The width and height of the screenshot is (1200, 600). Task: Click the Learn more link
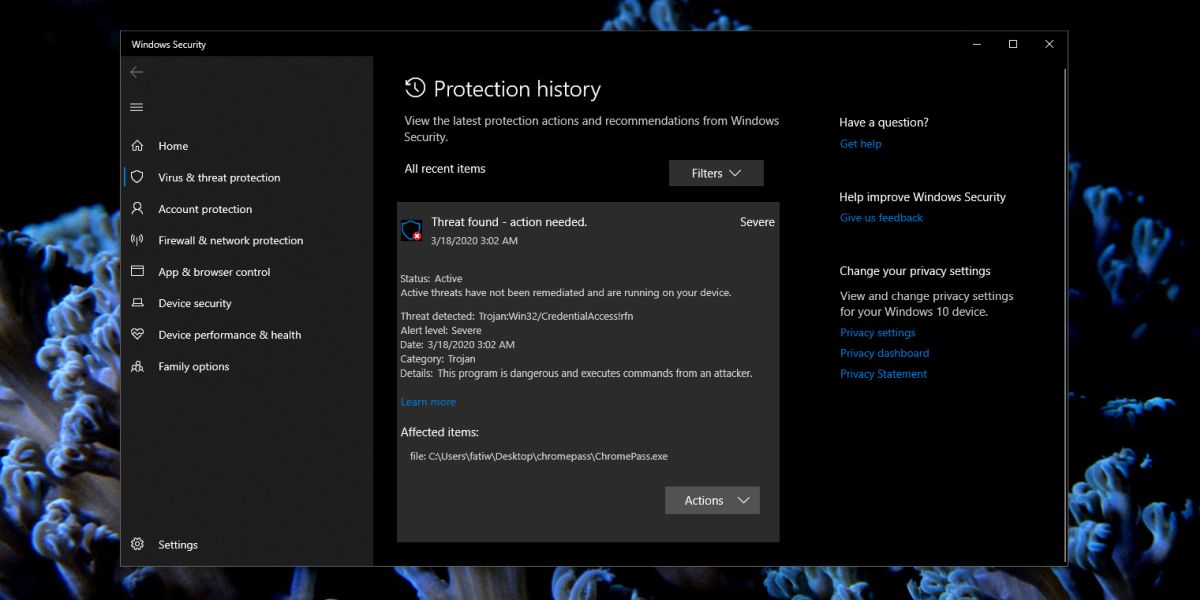pos(428,402)
